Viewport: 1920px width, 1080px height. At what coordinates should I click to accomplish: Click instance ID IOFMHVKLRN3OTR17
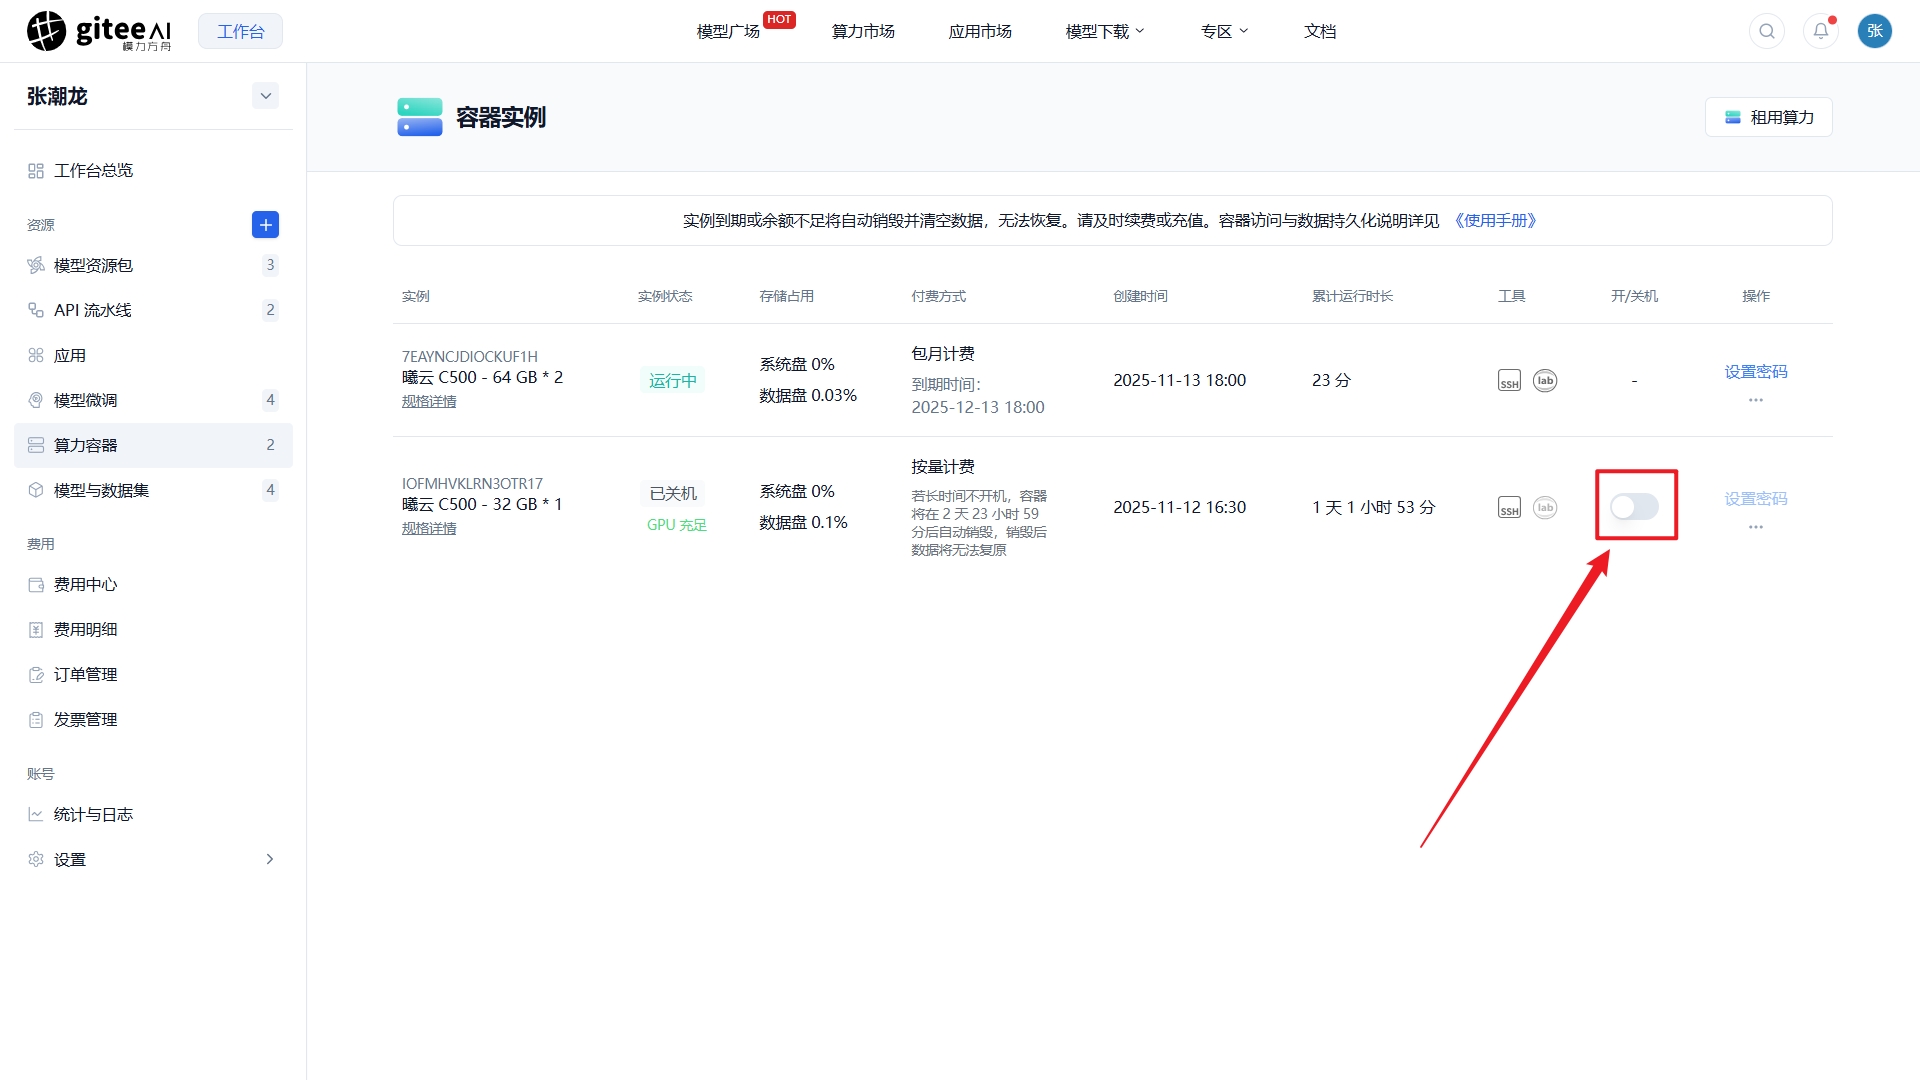[472, 484]
